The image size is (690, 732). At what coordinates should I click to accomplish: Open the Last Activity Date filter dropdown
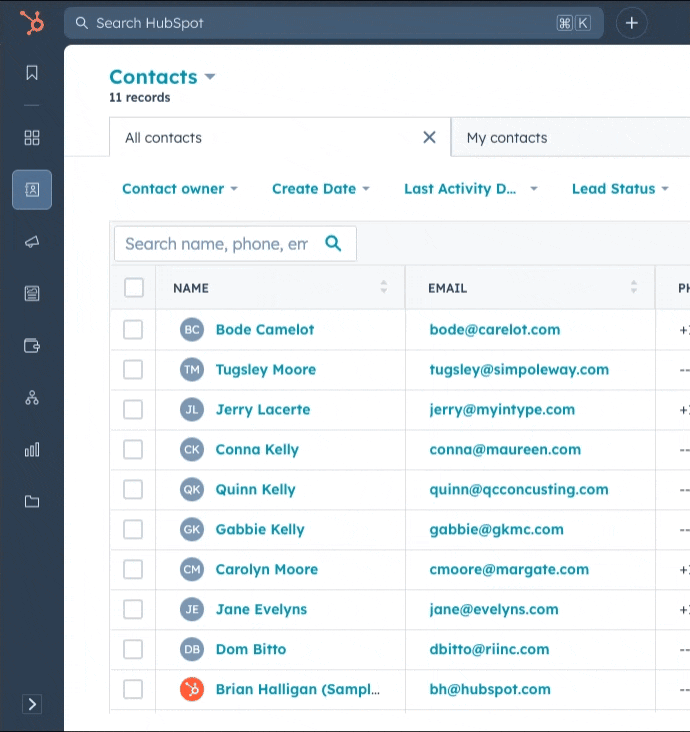click(471, 189)
